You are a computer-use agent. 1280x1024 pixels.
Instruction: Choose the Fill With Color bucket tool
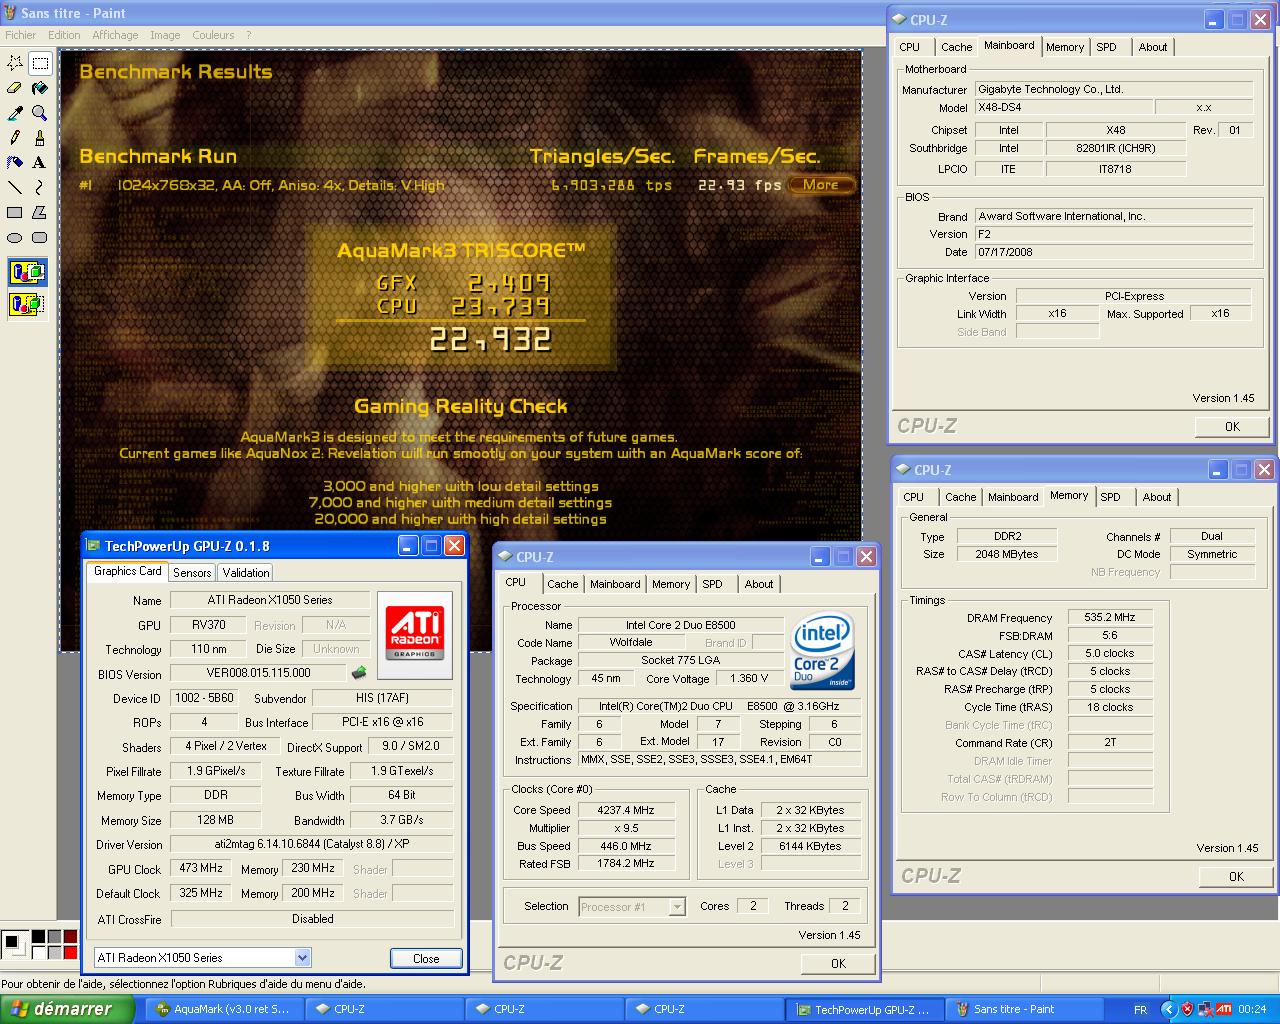point(40,88)
